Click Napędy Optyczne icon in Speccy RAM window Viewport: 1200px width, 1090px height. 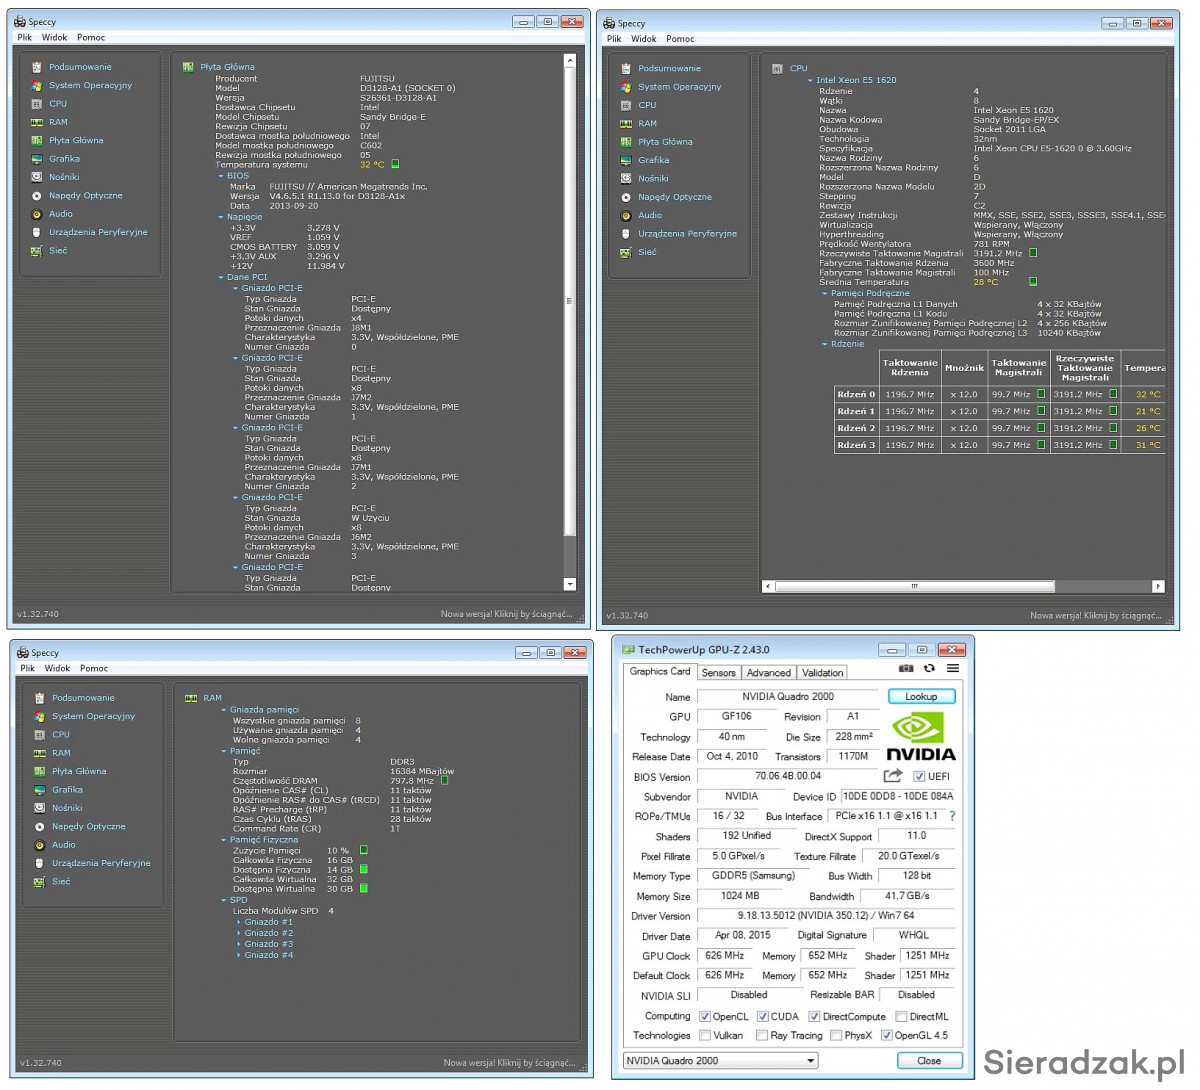pyautogui.click(x=40, y=827)
